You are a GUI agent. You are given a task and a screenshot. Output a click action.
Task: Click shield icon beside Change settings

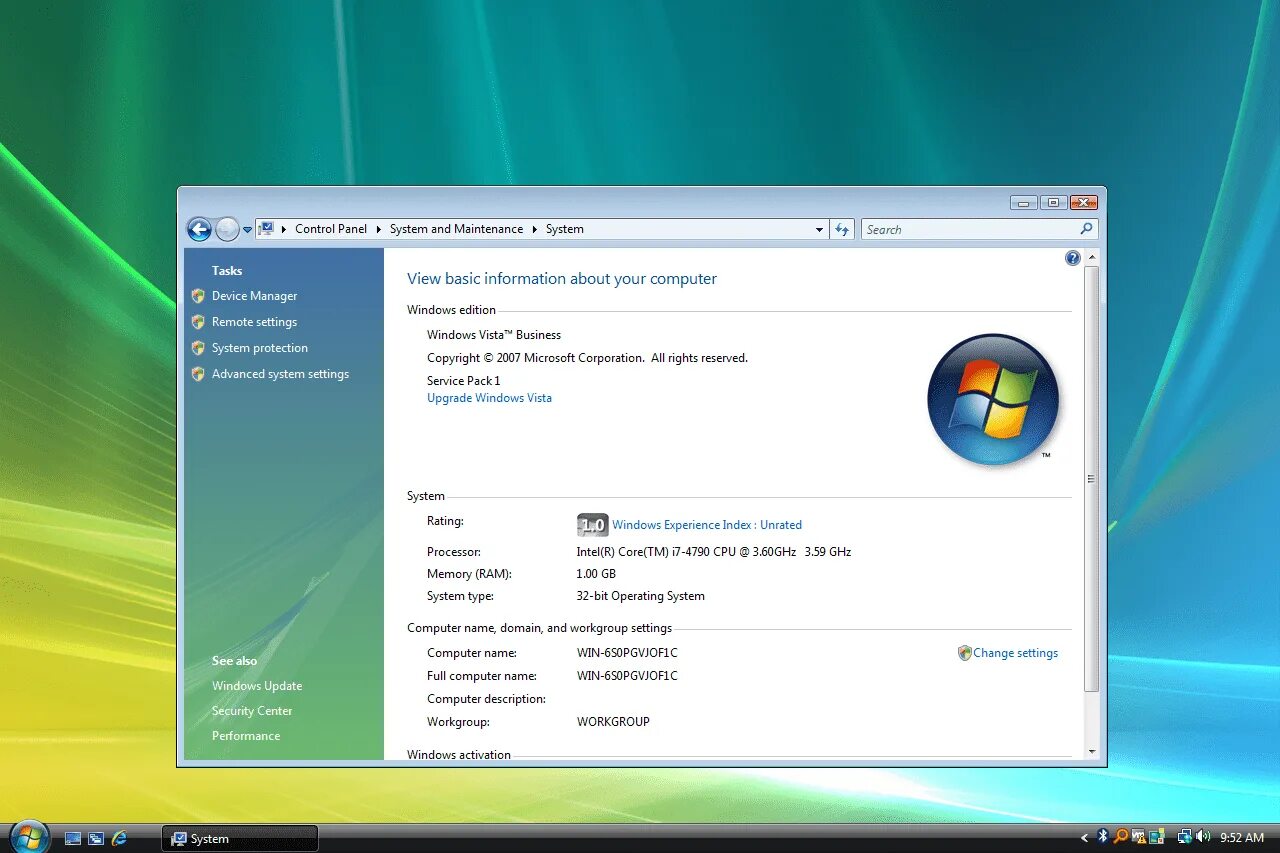(x=965, y=653)
